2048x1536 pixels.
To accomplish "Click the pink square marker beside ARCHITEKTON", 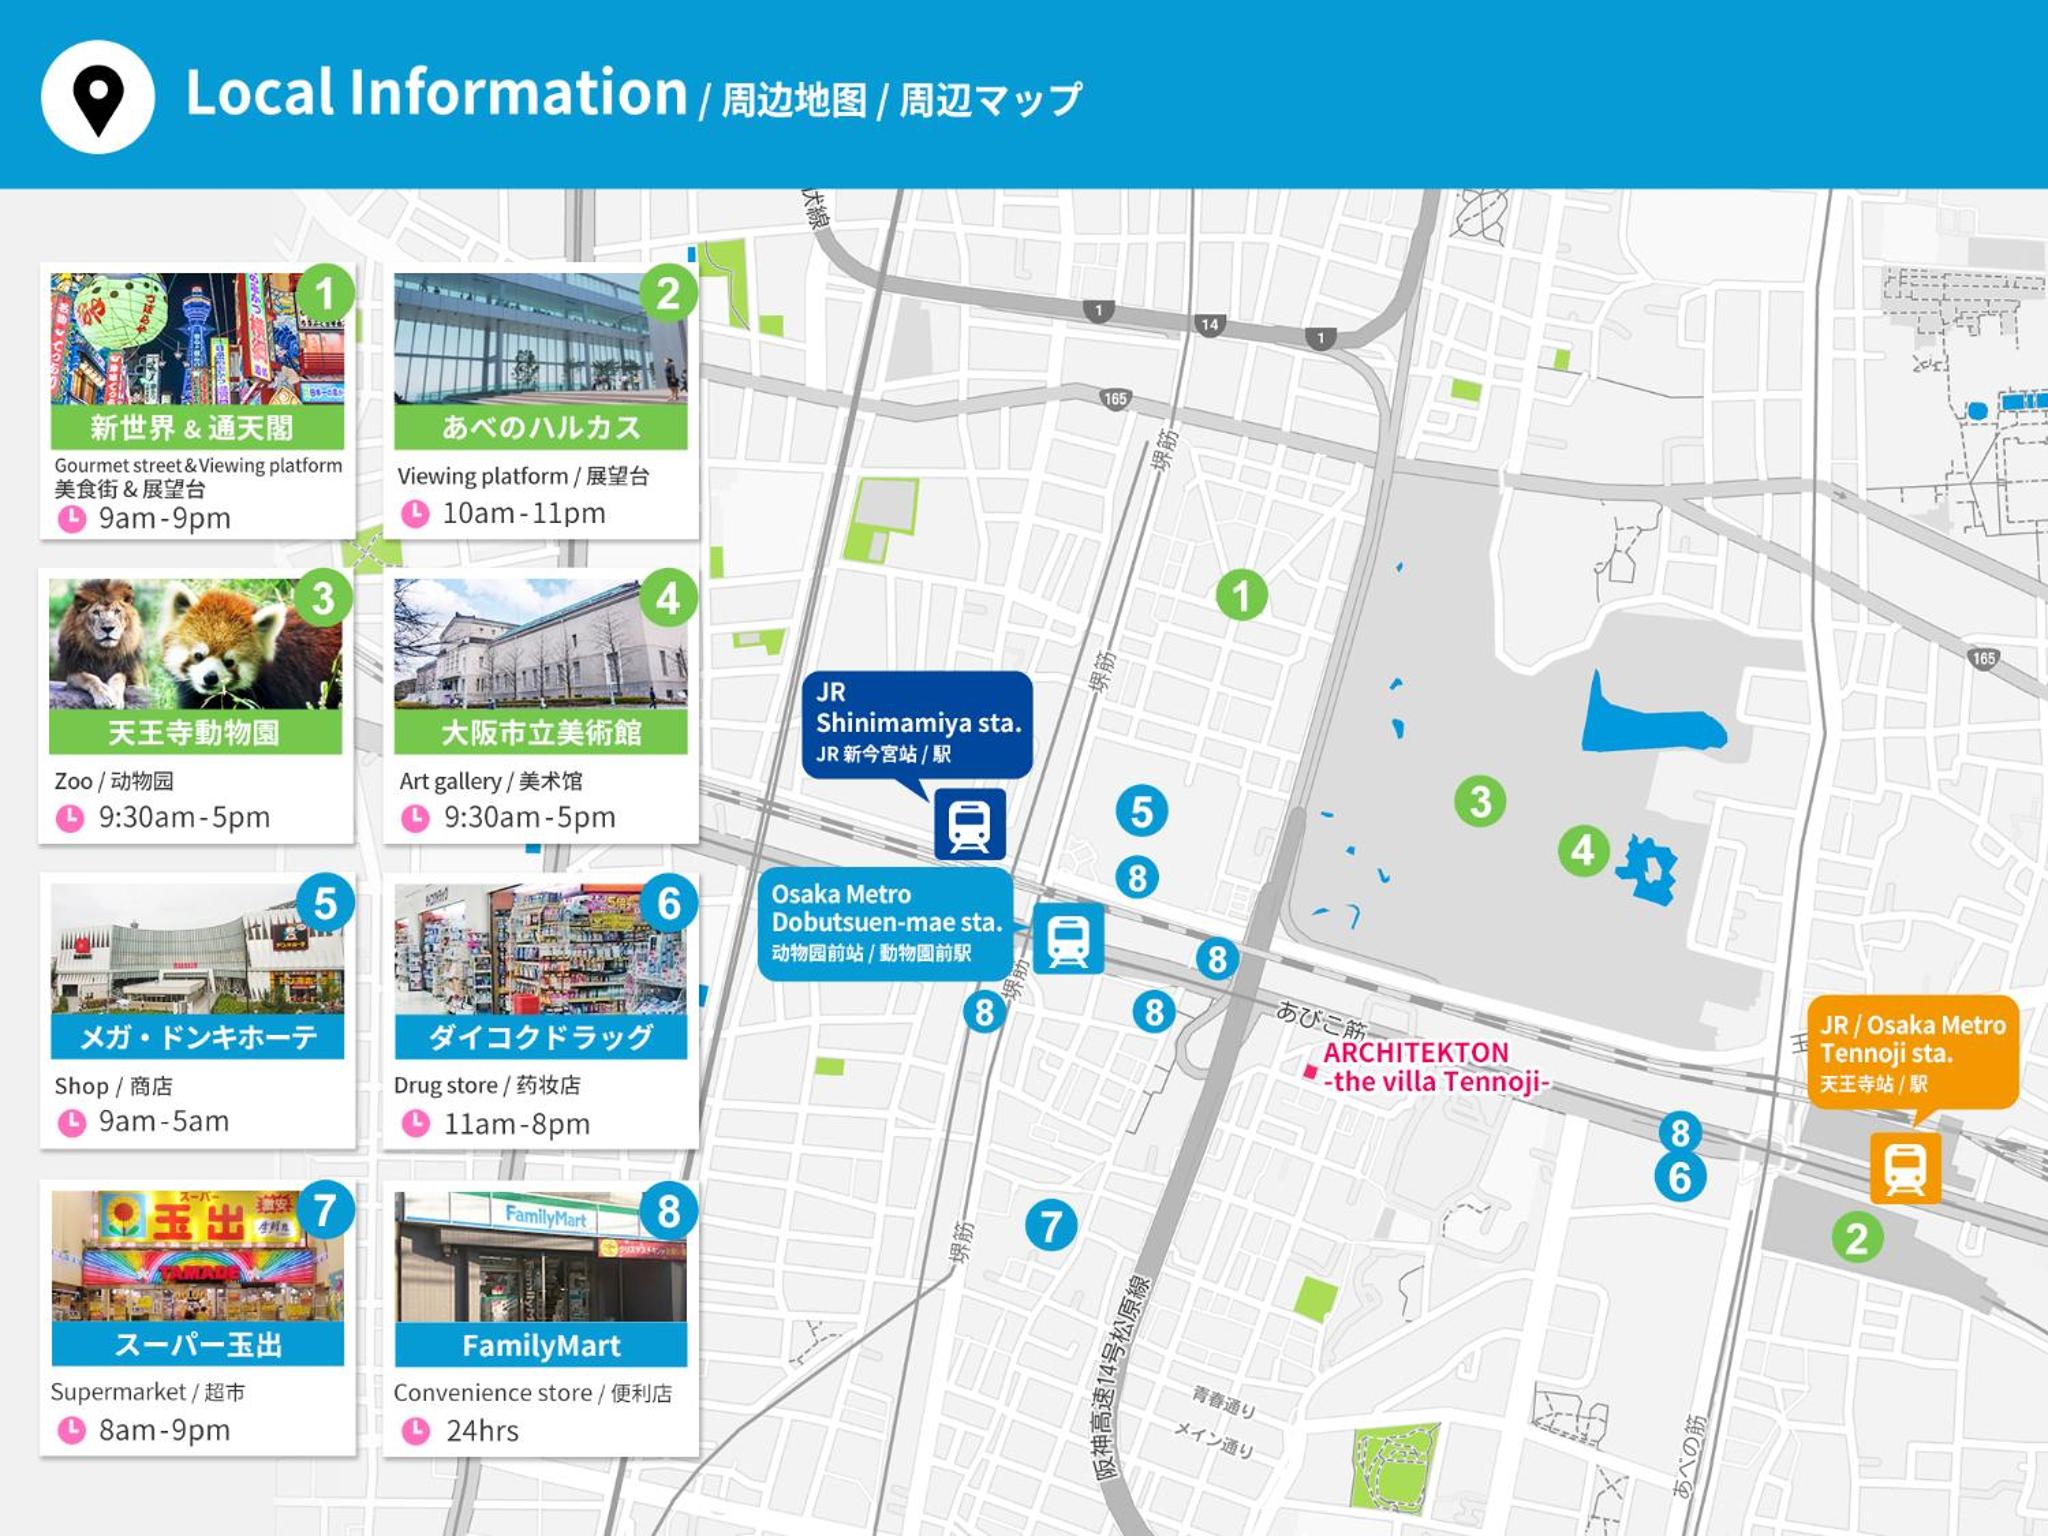I will coord(1310,1072).
